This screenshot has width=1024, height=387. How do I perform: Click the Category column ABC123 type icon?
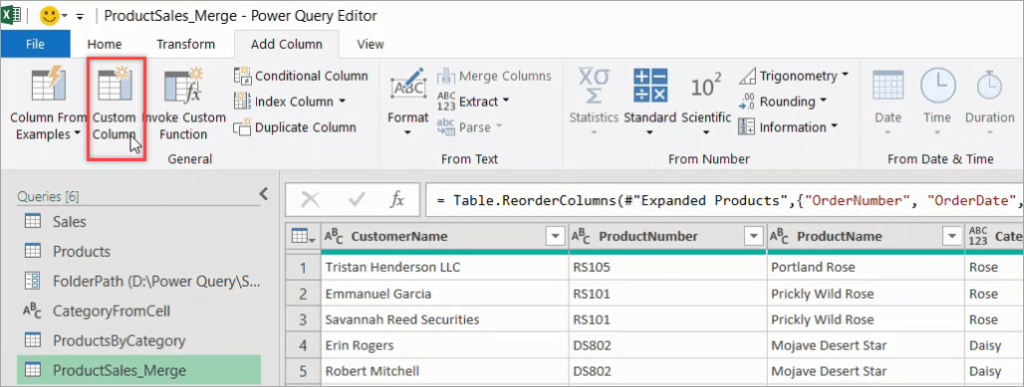pyautogui.click(x=978, y=237)
